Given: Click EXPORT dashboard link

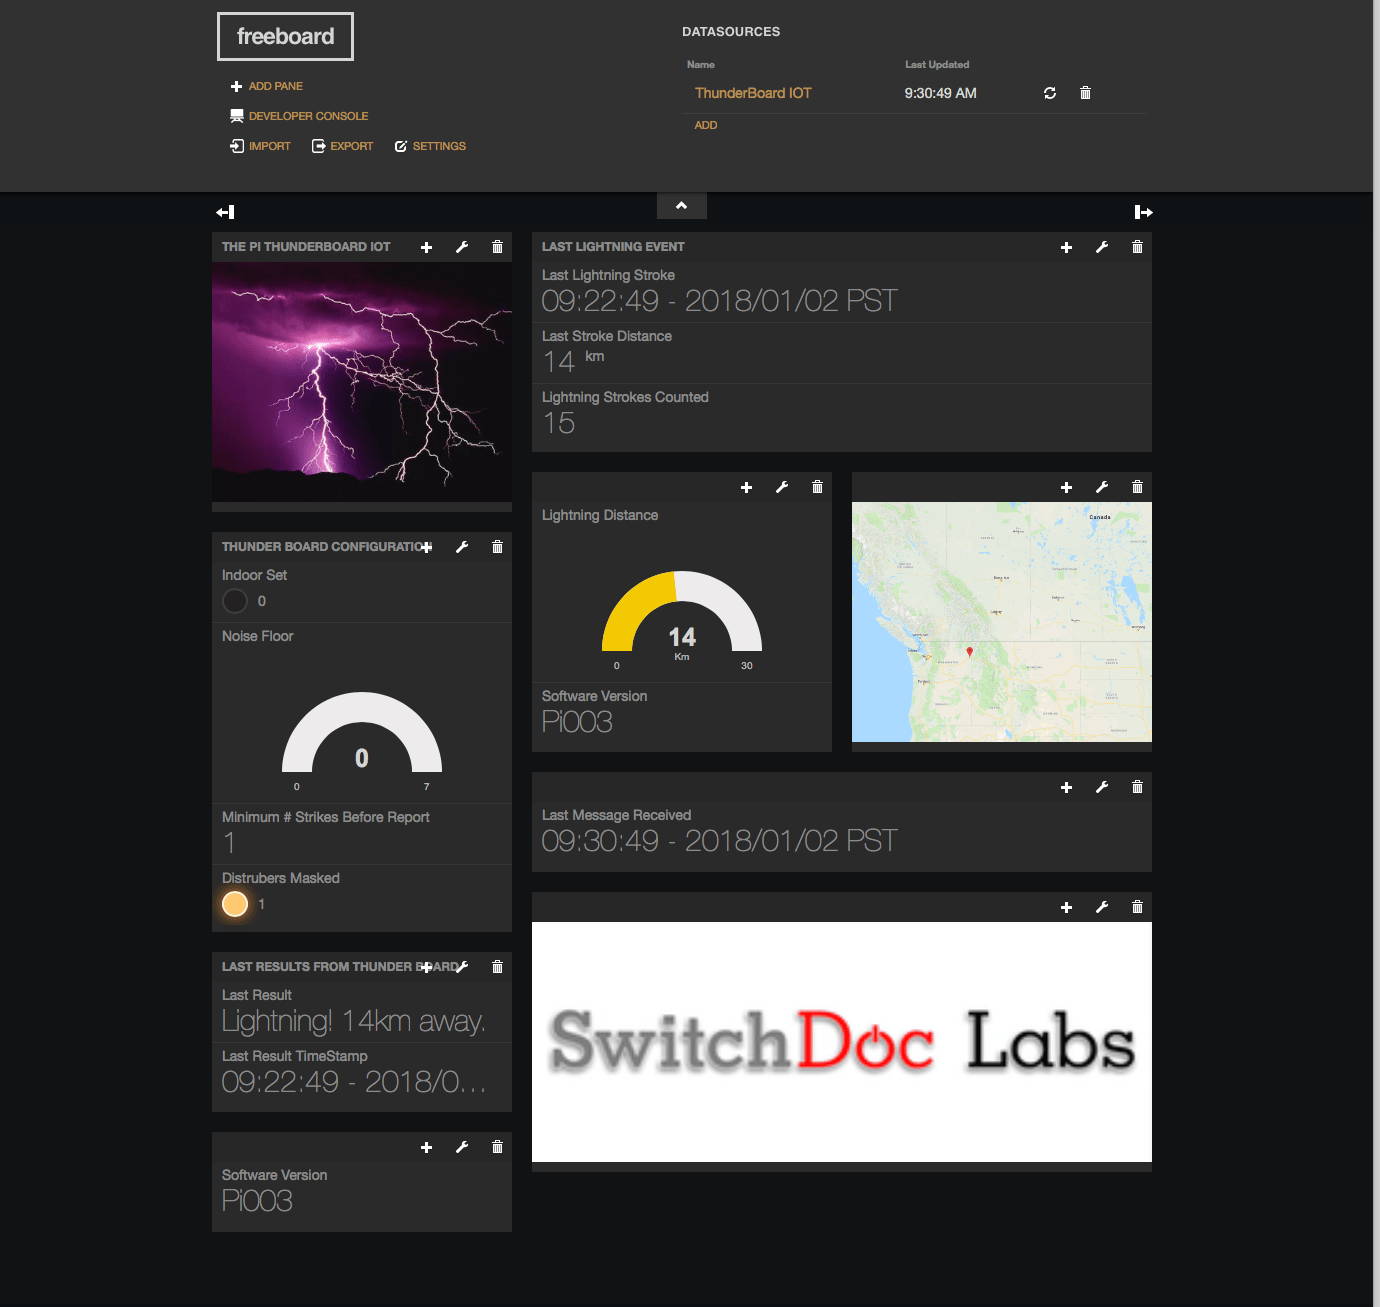Looking at the screenshot, I should (x=342, y=146).
